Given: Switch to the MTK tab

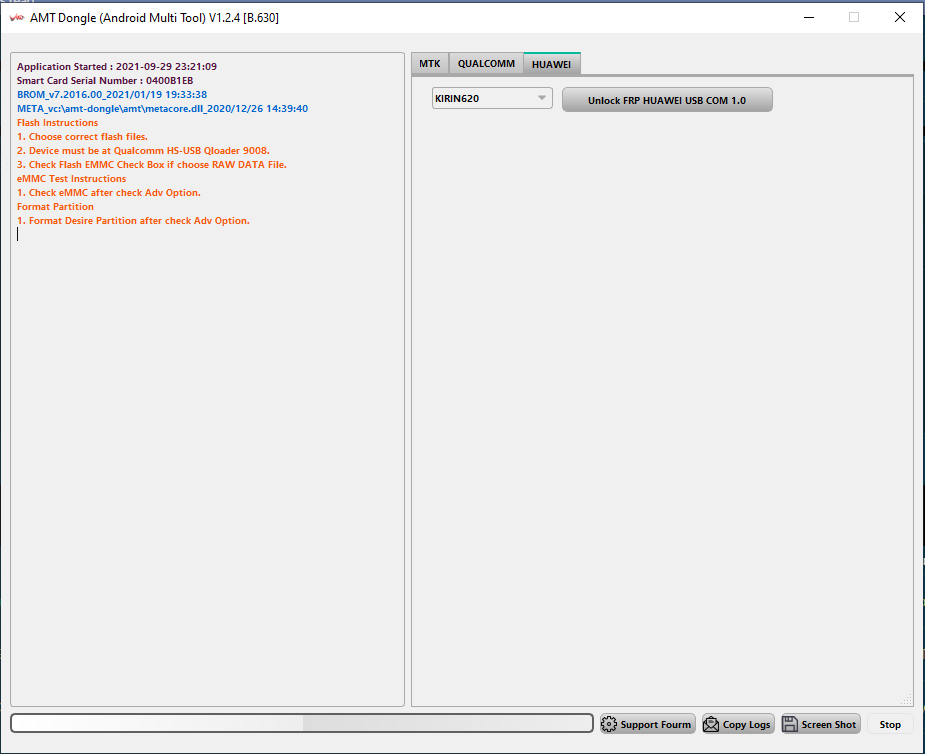Looking at the screenshot, I should point(429,64).
